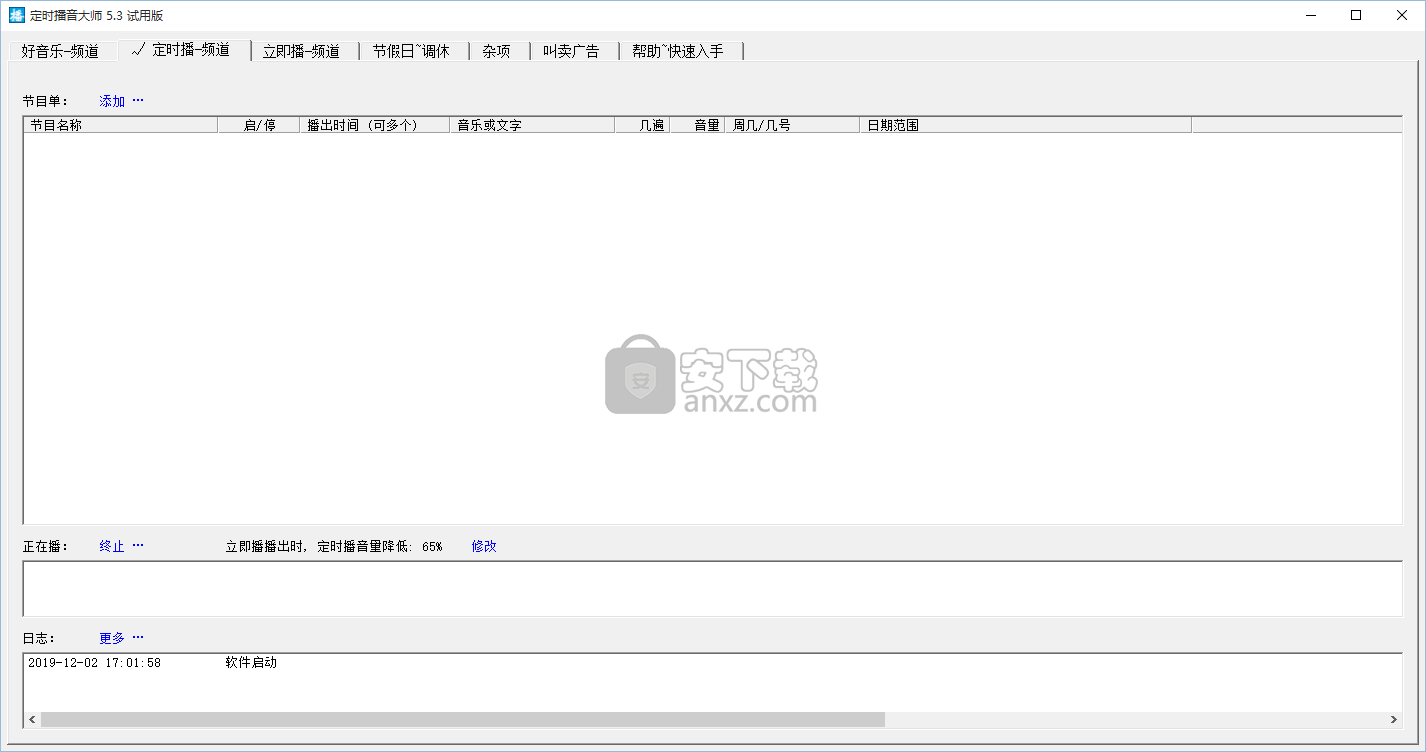Click the log scrollbar left arrow
1426x752 pixels.
coord(32,719)
